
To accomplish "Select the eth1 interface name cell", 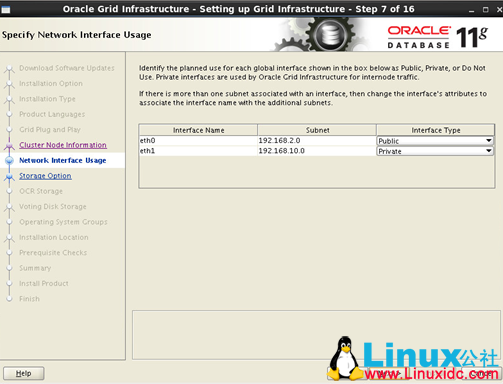I will (x=198, y=151).
